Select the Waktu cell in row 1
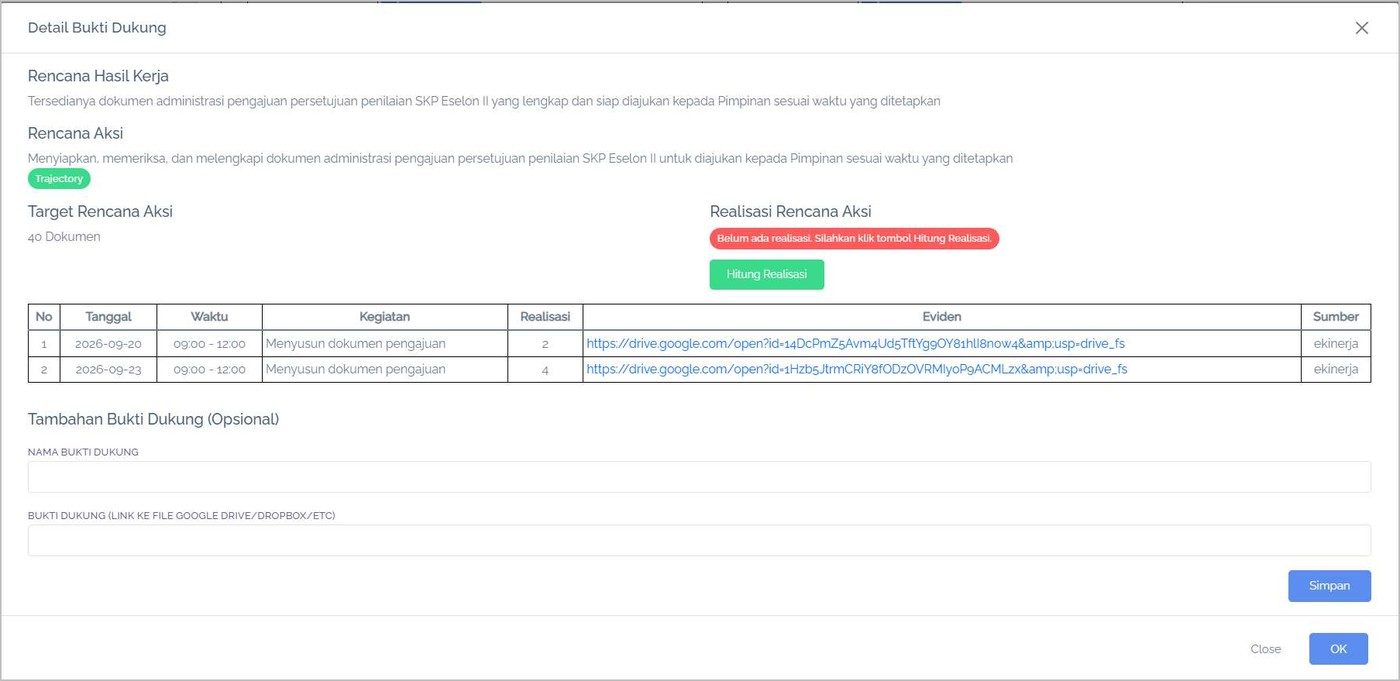1400x681 pixels. pos(209,343)
